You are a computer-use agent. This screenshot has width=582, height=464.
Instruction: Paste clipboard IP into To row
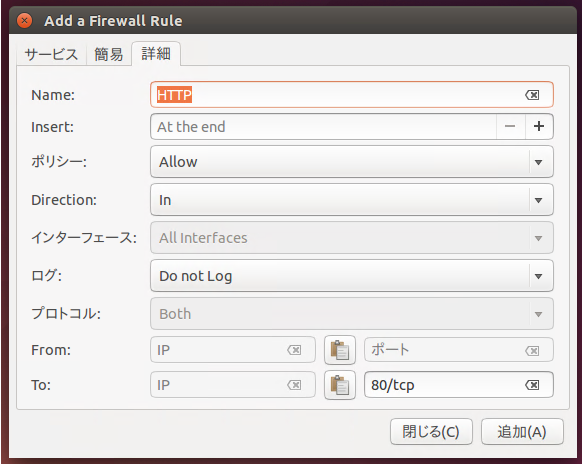point(340,385)
